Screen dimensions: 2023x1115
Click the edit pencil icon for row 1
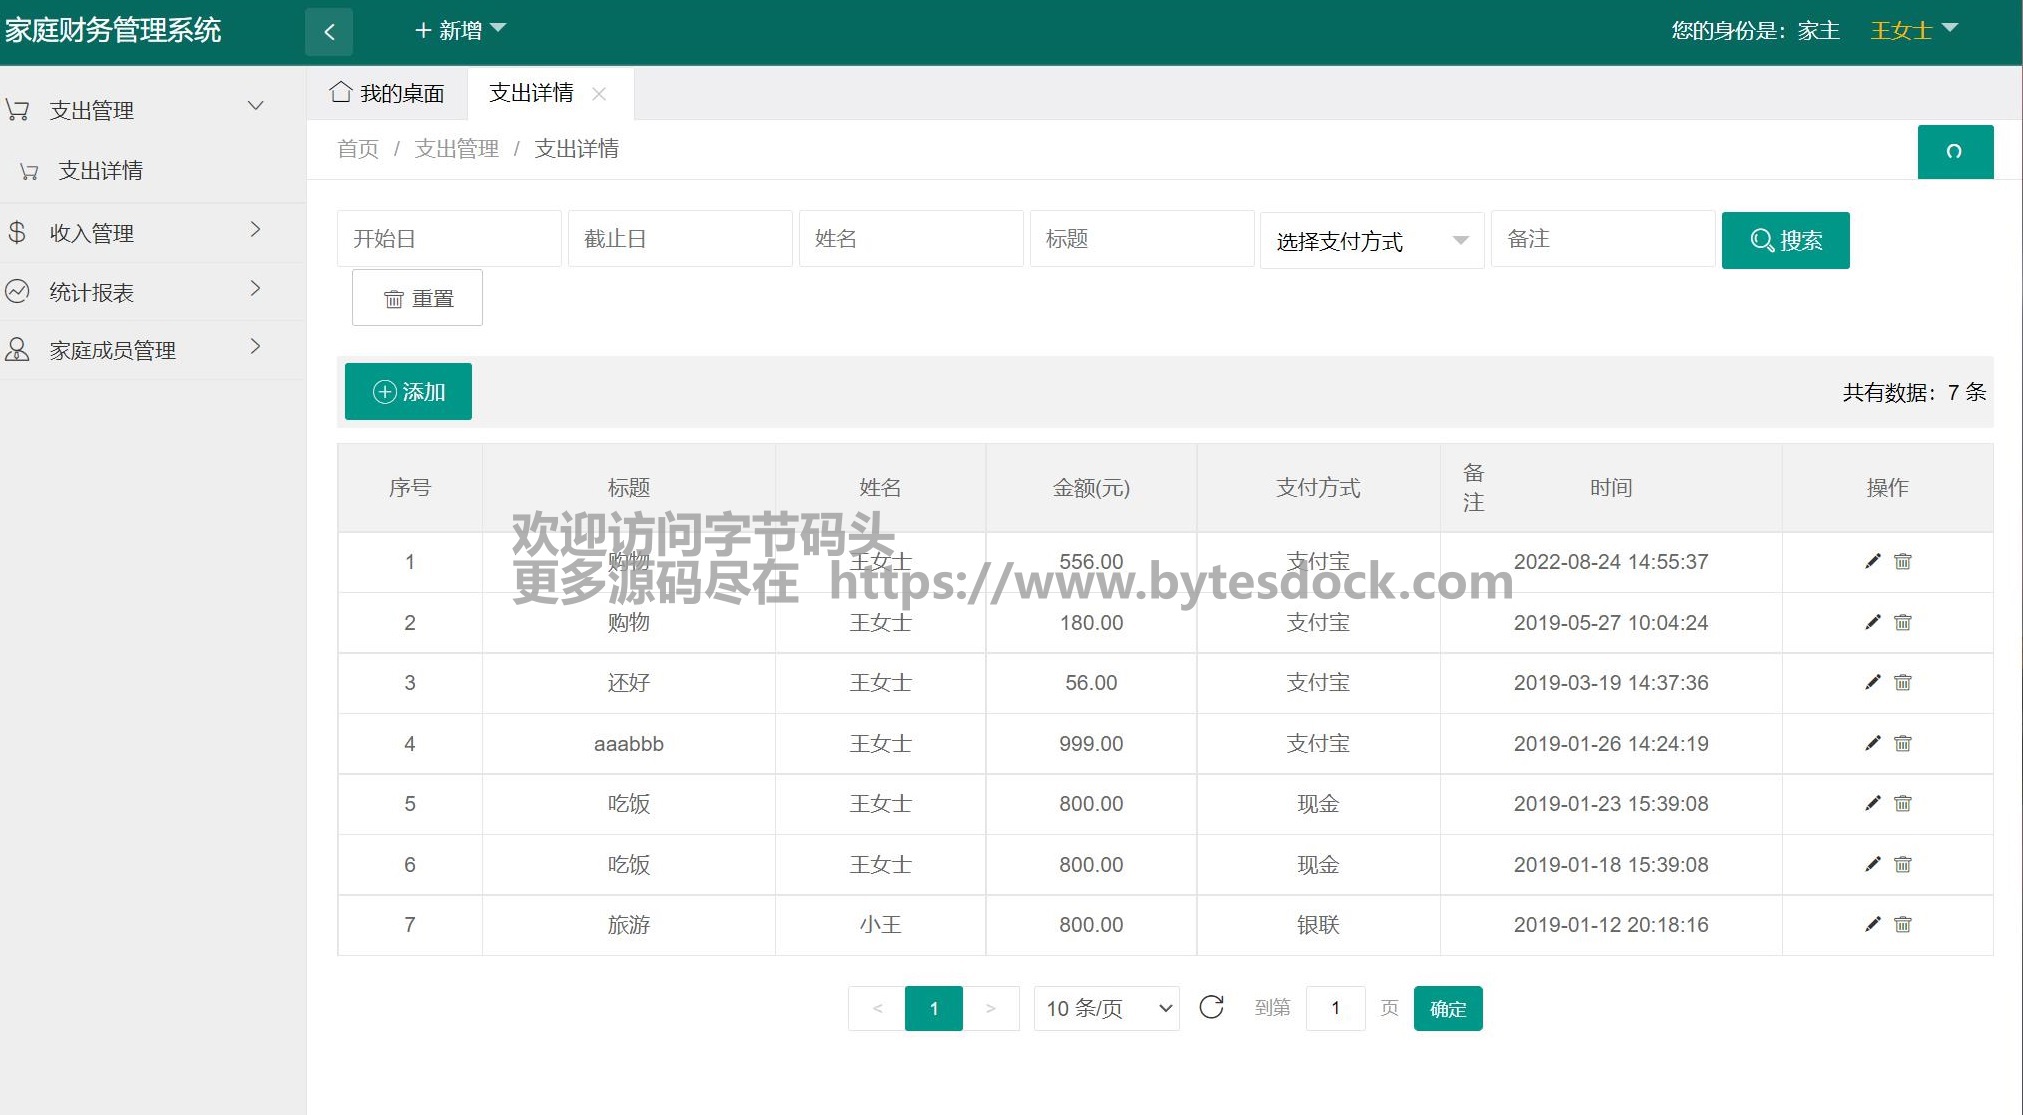point(1873,561)
